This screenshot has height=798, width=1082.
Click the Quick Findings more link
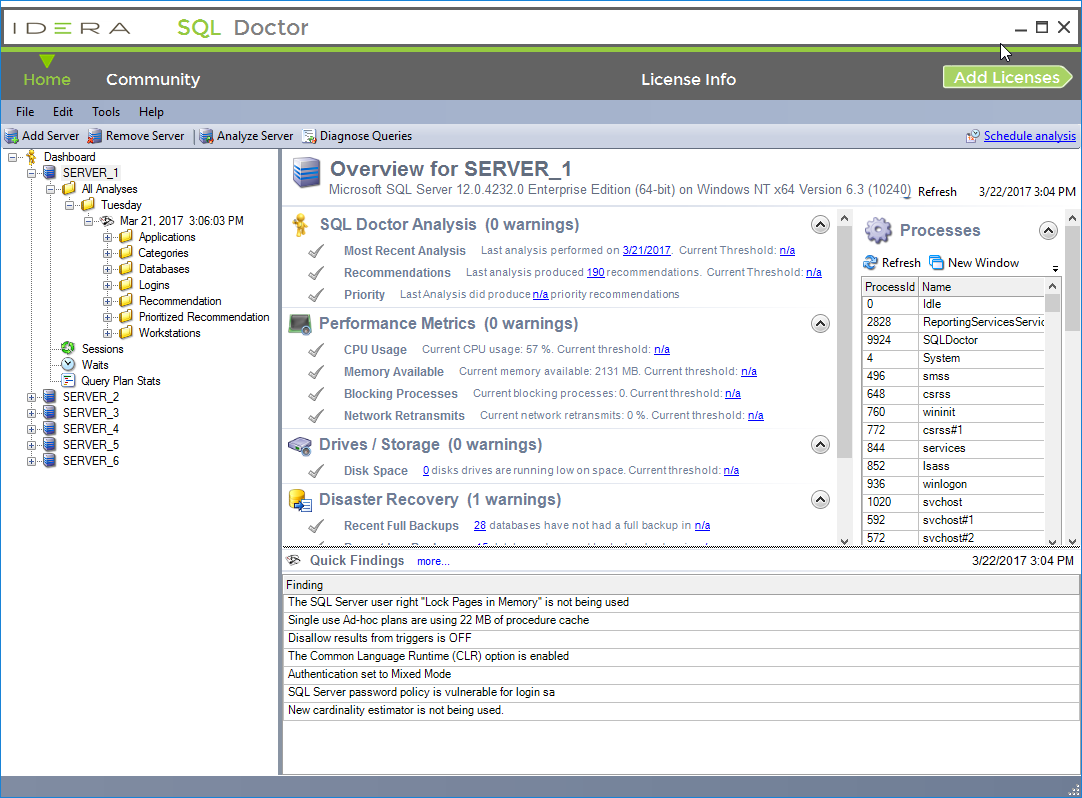pos(433,561)
